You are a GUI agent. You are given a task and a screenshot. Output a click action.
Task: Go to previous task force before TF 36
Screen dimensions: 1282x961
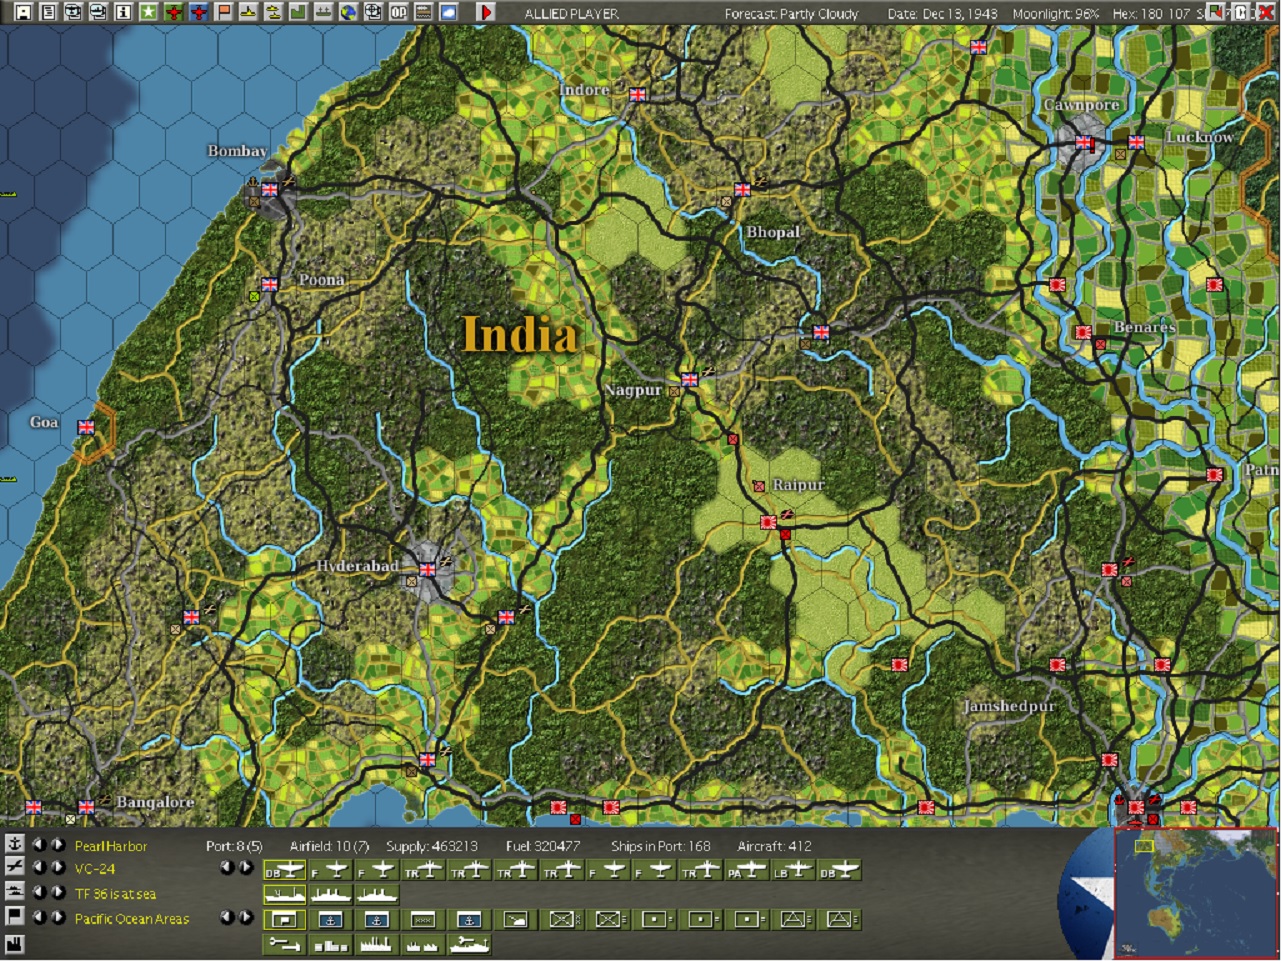(x=40, y=892)
